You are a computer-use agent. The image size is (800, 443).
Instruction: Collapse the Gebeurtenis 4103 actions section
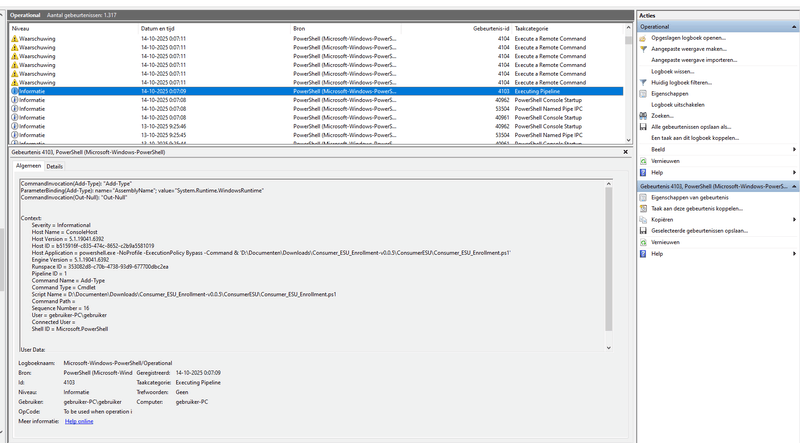794,187
